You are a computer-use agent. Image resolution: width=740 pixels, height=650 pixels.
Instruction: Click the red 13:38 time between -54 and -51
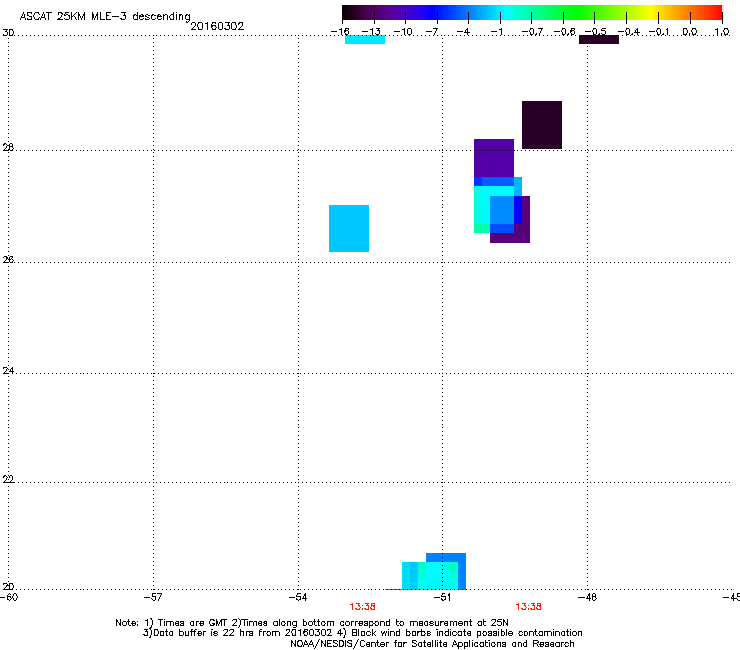click(x=362, y=607)
